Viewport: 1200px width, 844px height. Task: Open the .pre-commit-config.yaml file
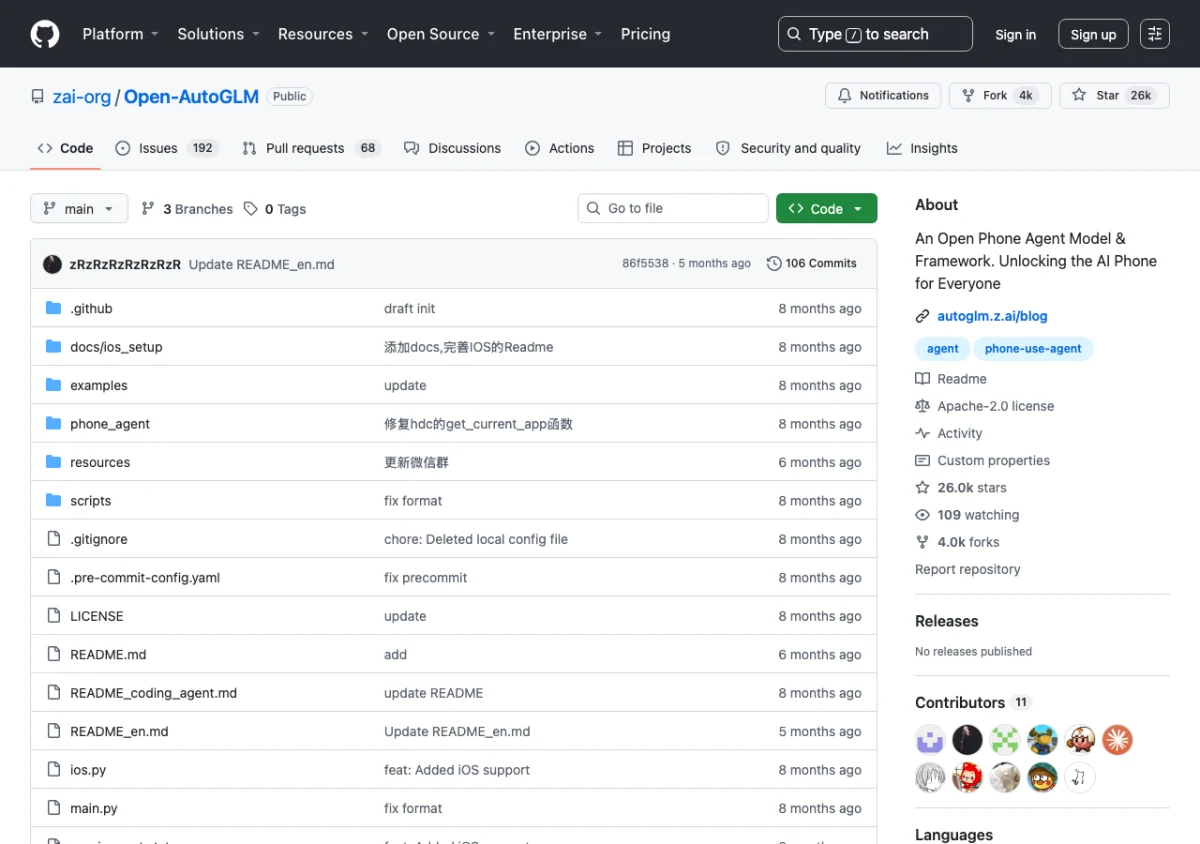coord(145,578)
